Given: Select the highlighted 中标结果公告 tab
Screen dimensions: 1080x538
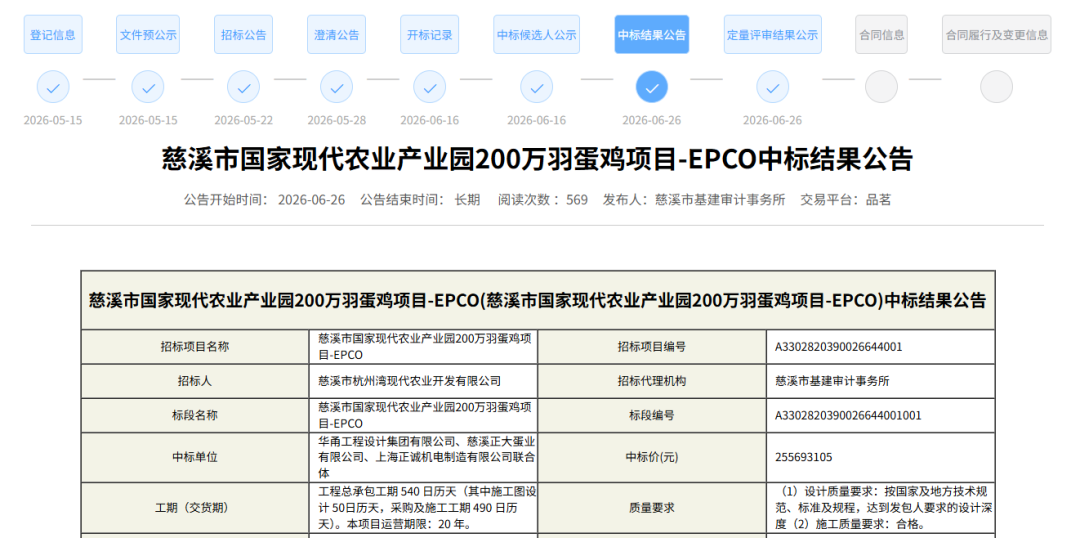Looking at the screenshot, I should click(x=652, y=34).
